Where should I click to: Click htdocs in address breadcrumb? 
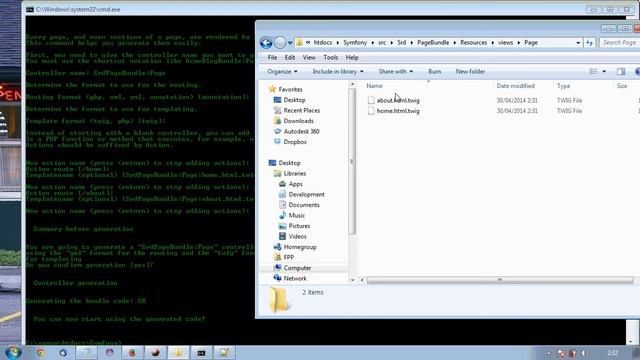pyautogui.click(x=323, y=42)
